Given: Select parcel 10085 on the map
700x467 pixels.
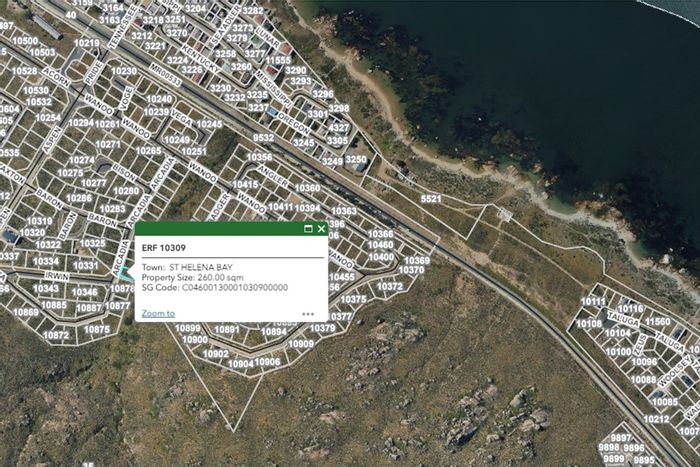Looking at the screenshot, I should pyautogui.click(x=664, y=401).
